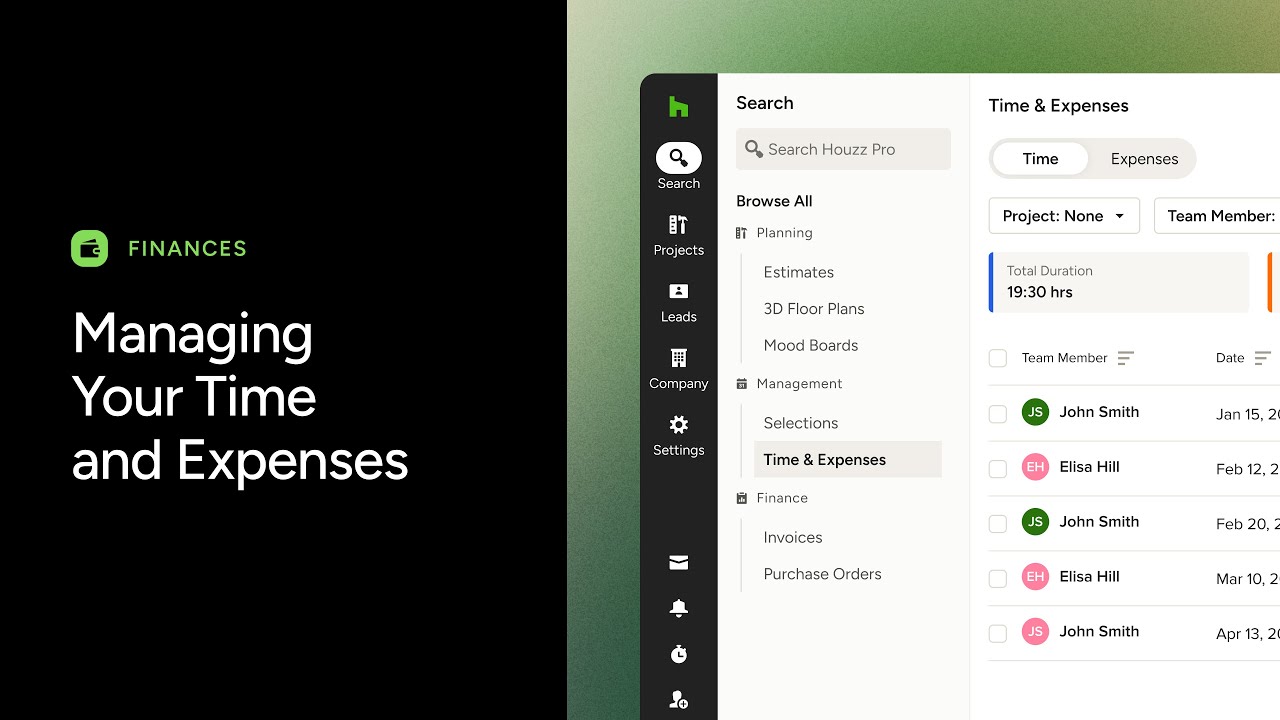Open Selections under Management
The image size is (1280, 720).
(801, 423)
